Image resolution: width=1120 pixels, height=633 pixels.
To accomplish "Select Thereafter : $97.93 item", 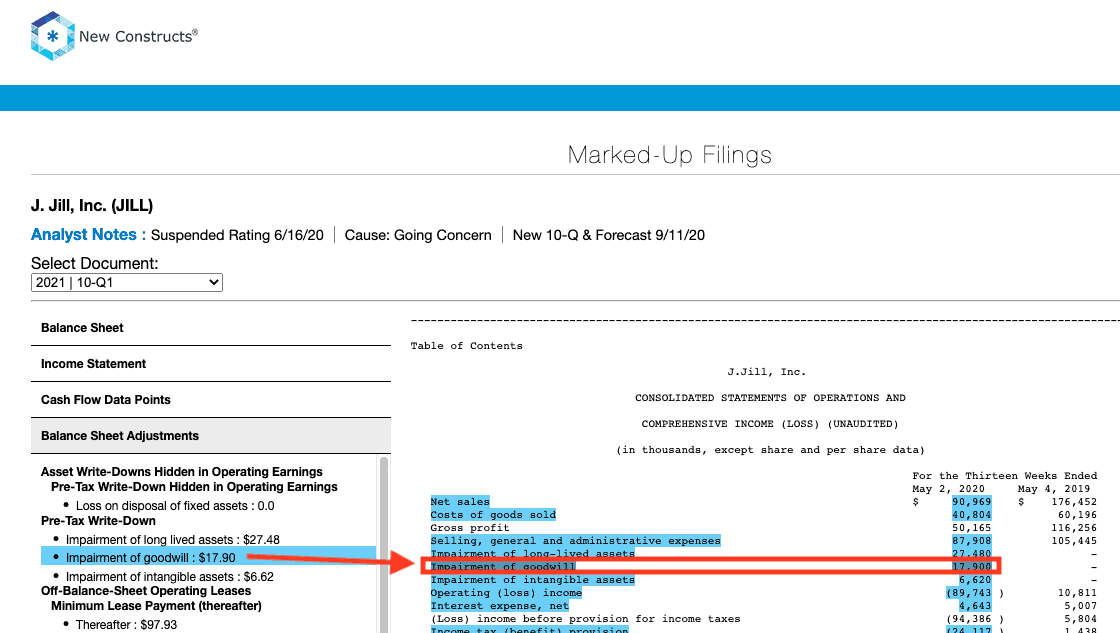I will click(126, 624).
